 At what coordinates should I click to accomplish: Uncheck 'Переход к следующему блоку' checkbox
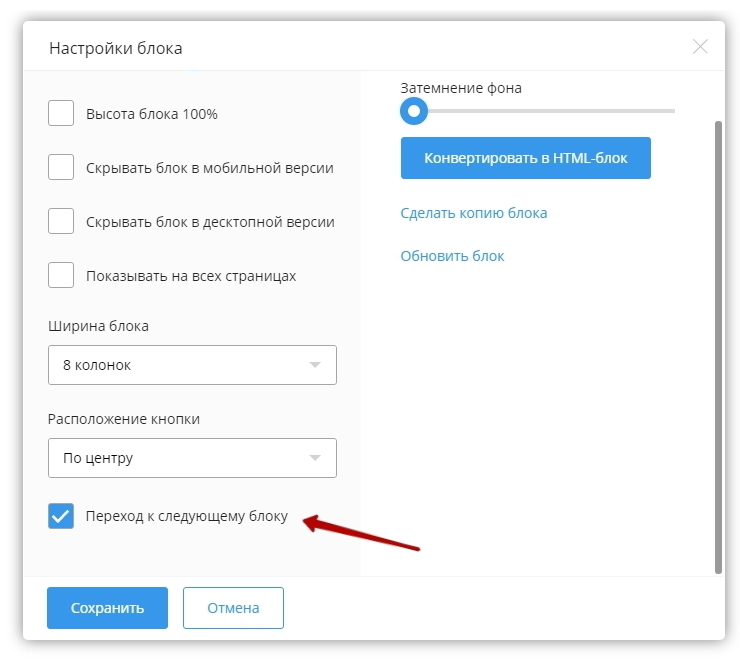point(61,516)
